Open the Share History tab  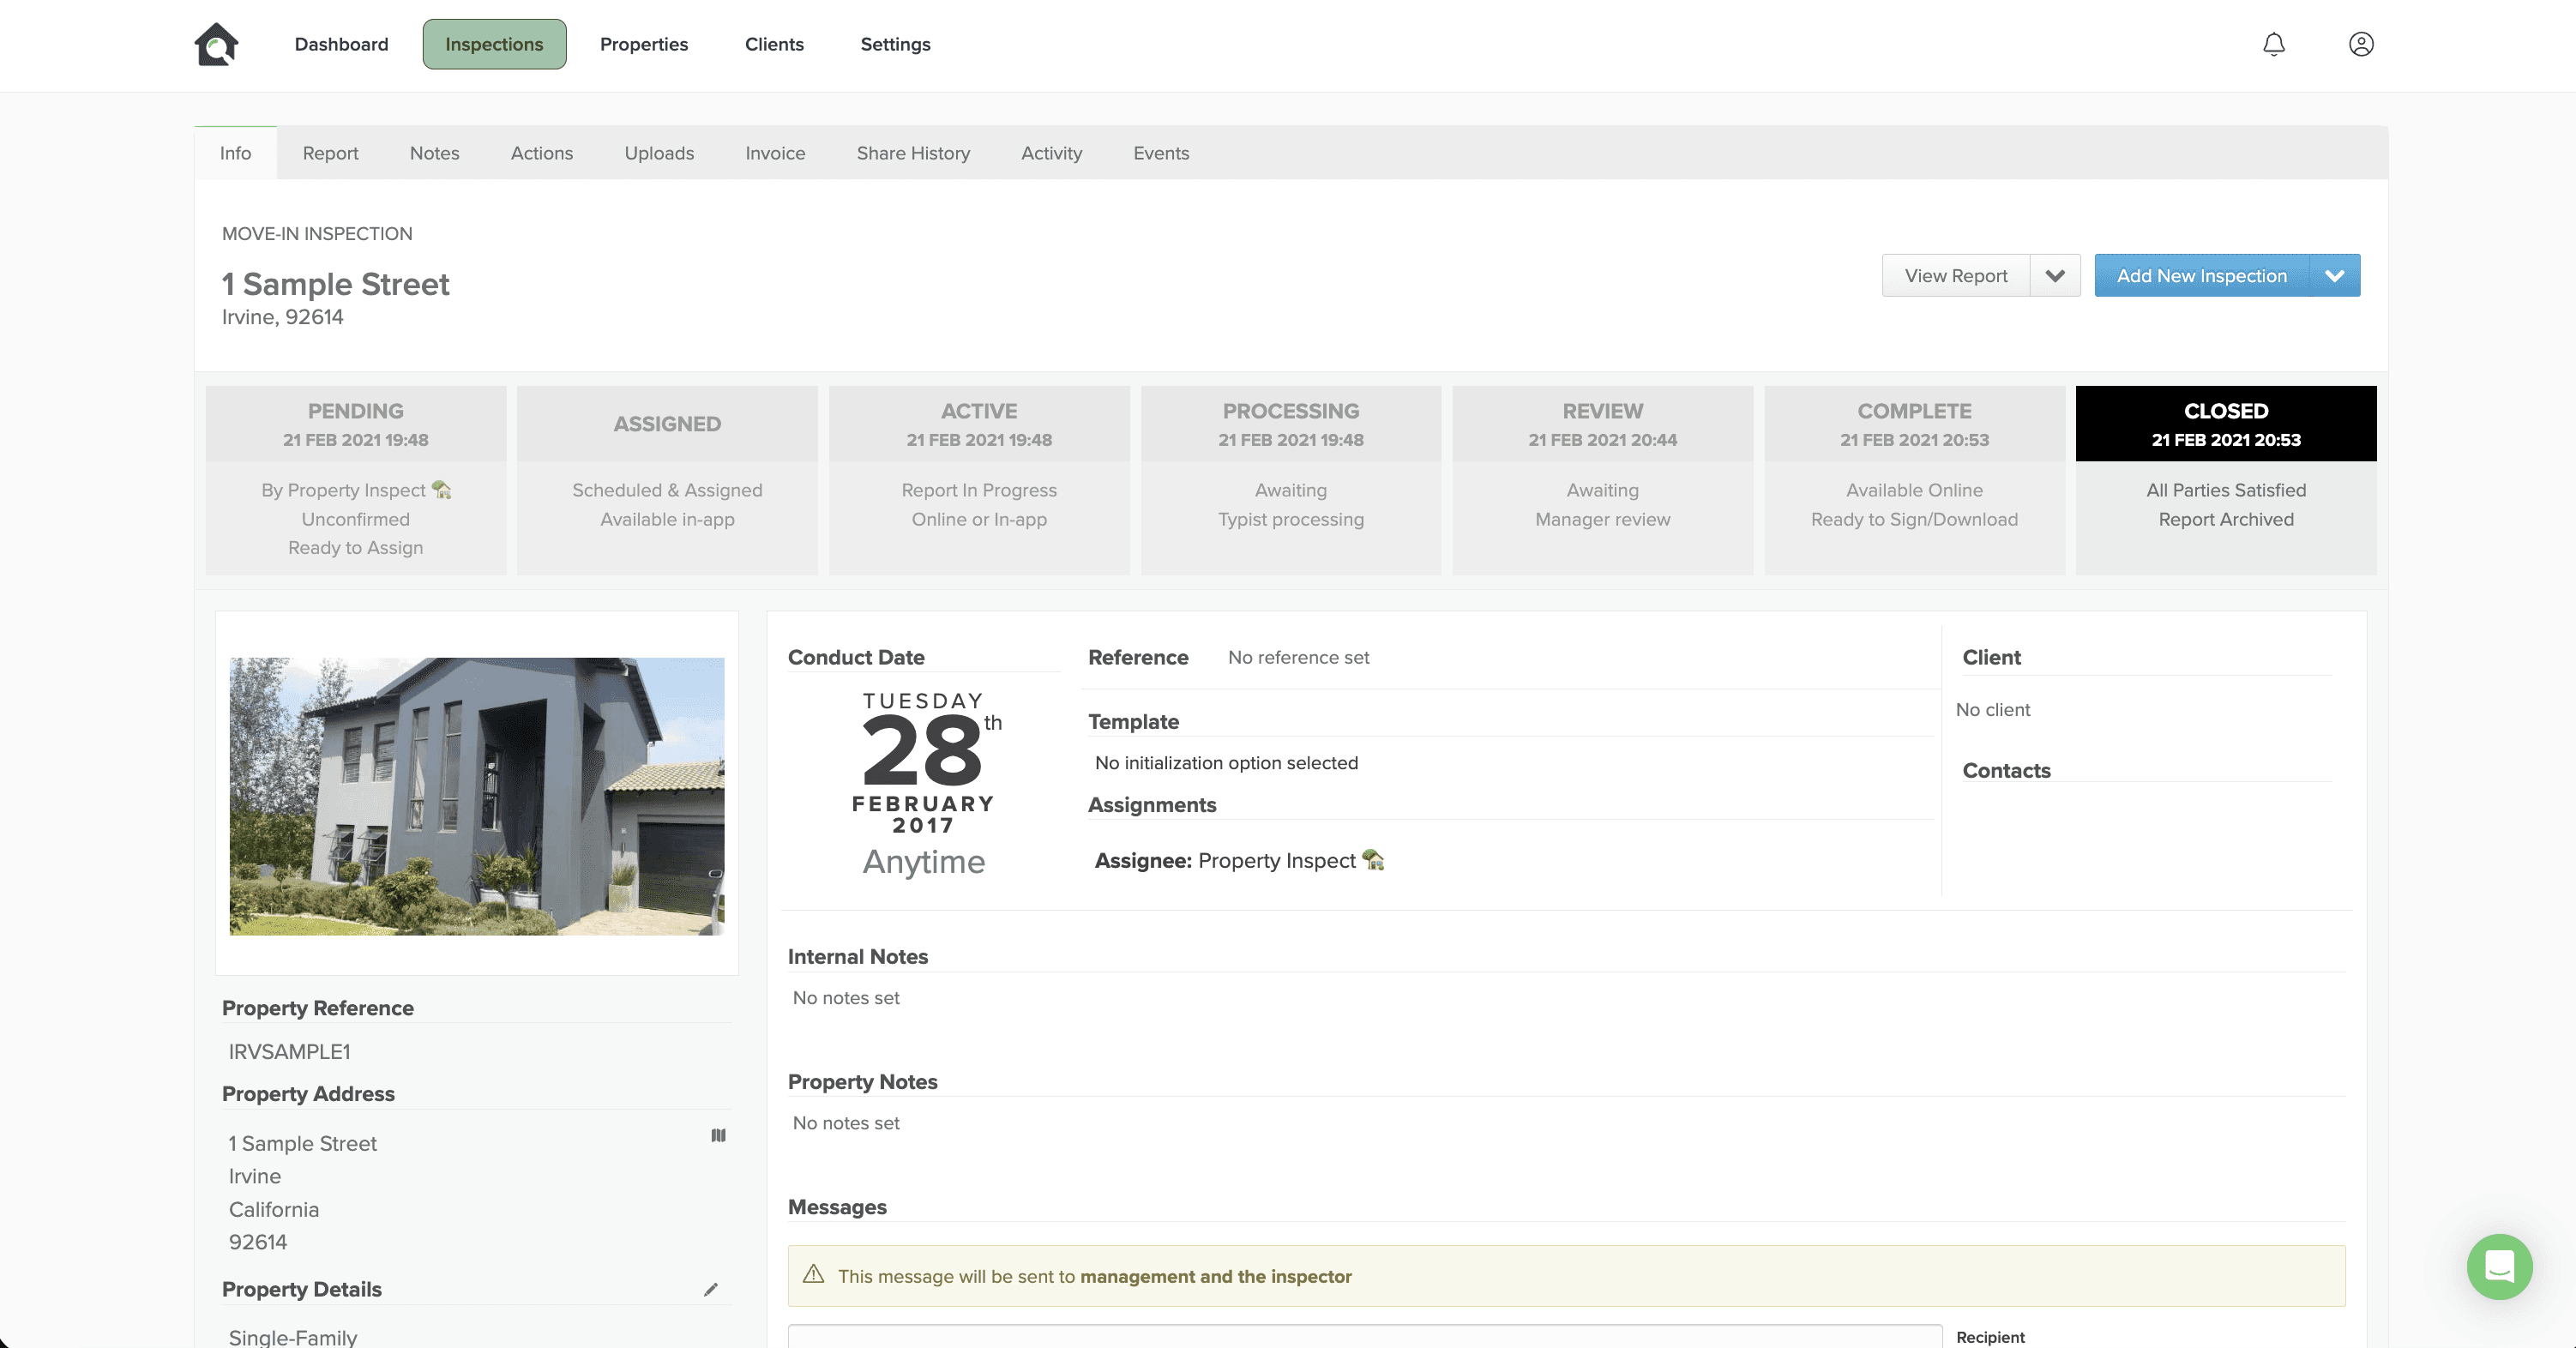click(x=913, y=153)
